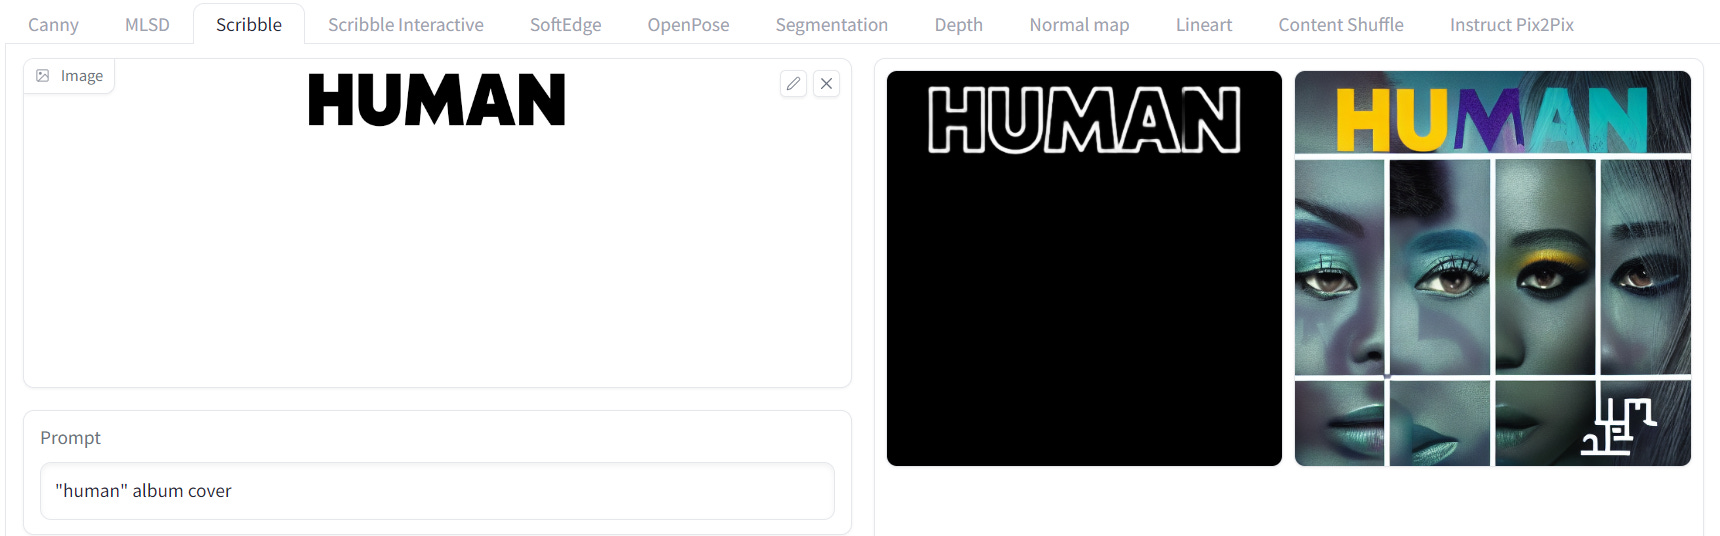Click the Prompt label text

tap(70, 438)
